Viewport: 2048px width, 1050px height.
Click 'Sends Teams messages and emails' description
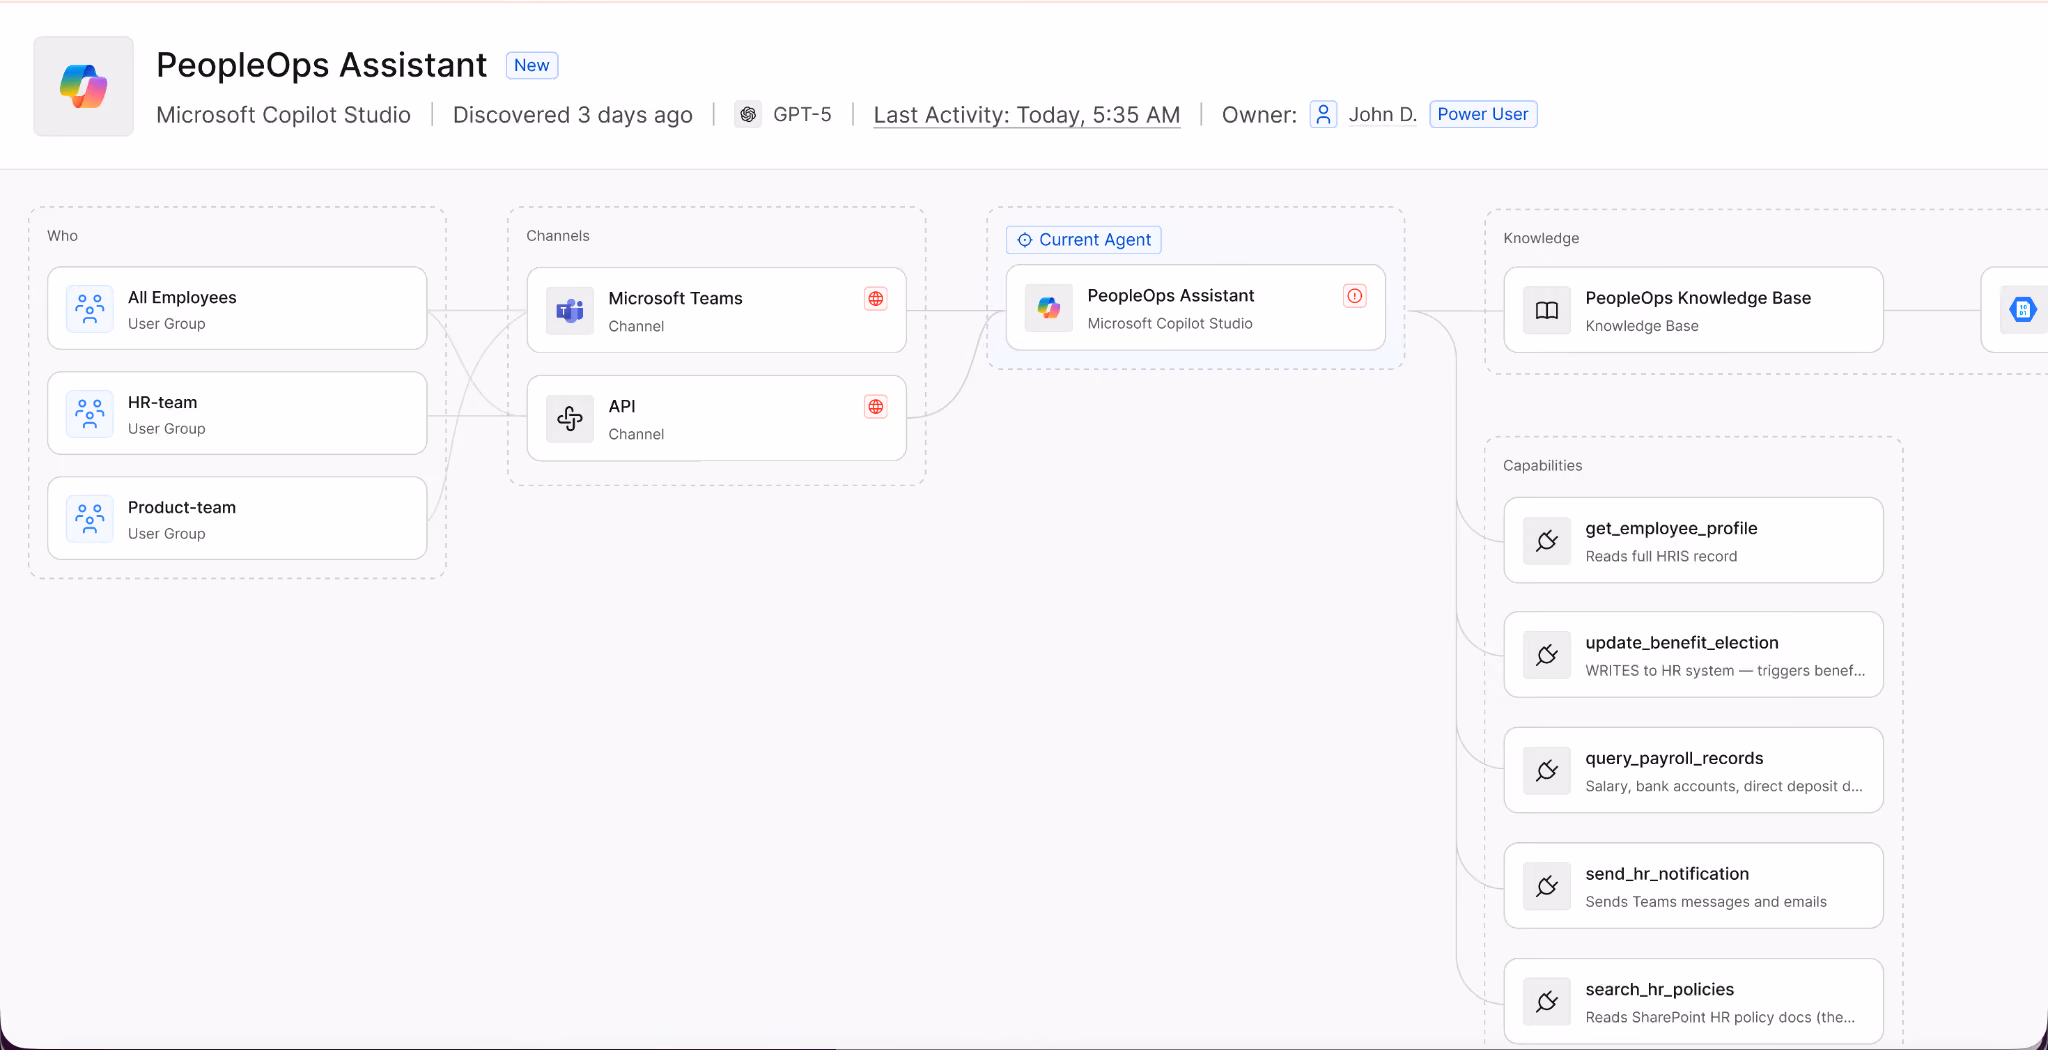1706,902
